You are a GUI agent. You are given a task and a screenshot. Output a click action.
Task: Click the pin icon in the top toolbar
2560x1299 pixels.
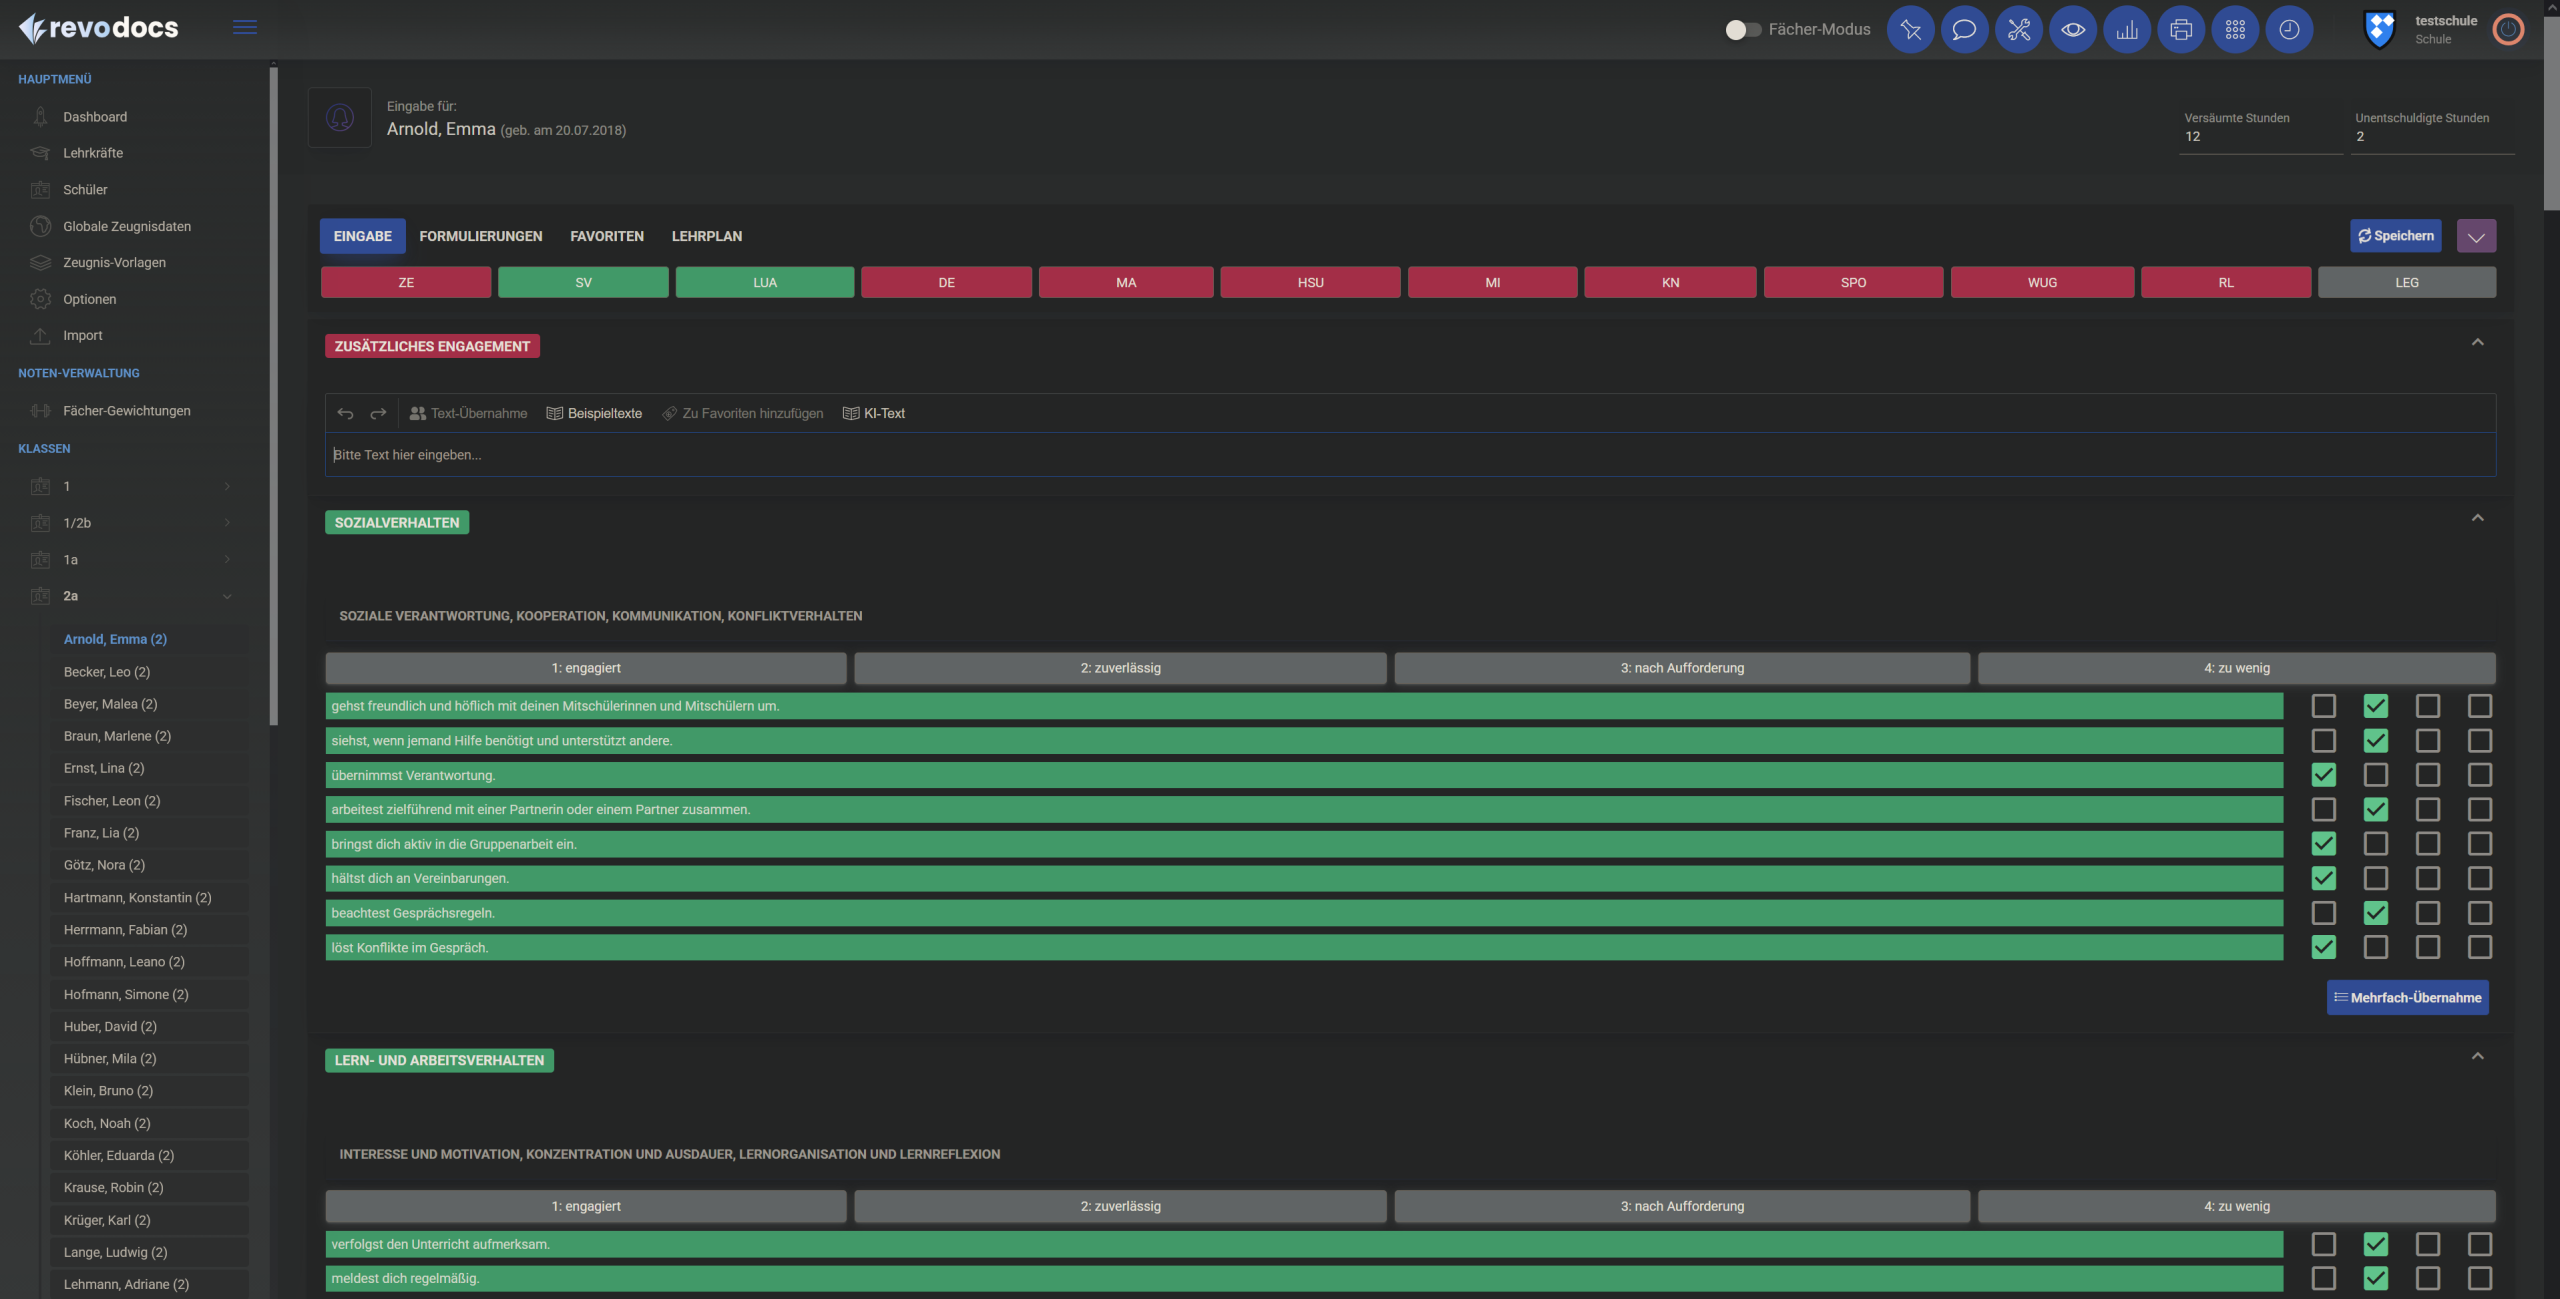[x=1910, y=30]
